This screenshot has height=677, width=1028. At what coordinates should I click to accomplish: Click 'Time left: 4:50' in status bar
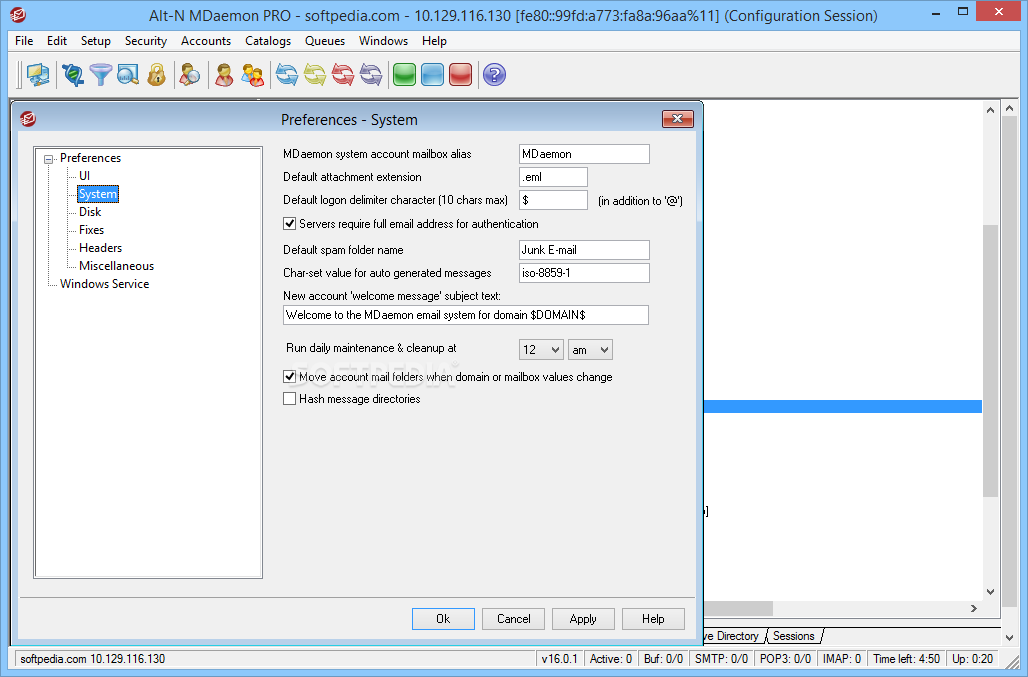coord(906,659)
